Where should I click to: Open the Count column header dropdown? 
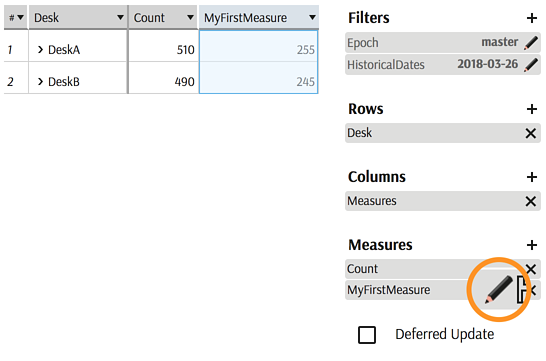(190, 17)
